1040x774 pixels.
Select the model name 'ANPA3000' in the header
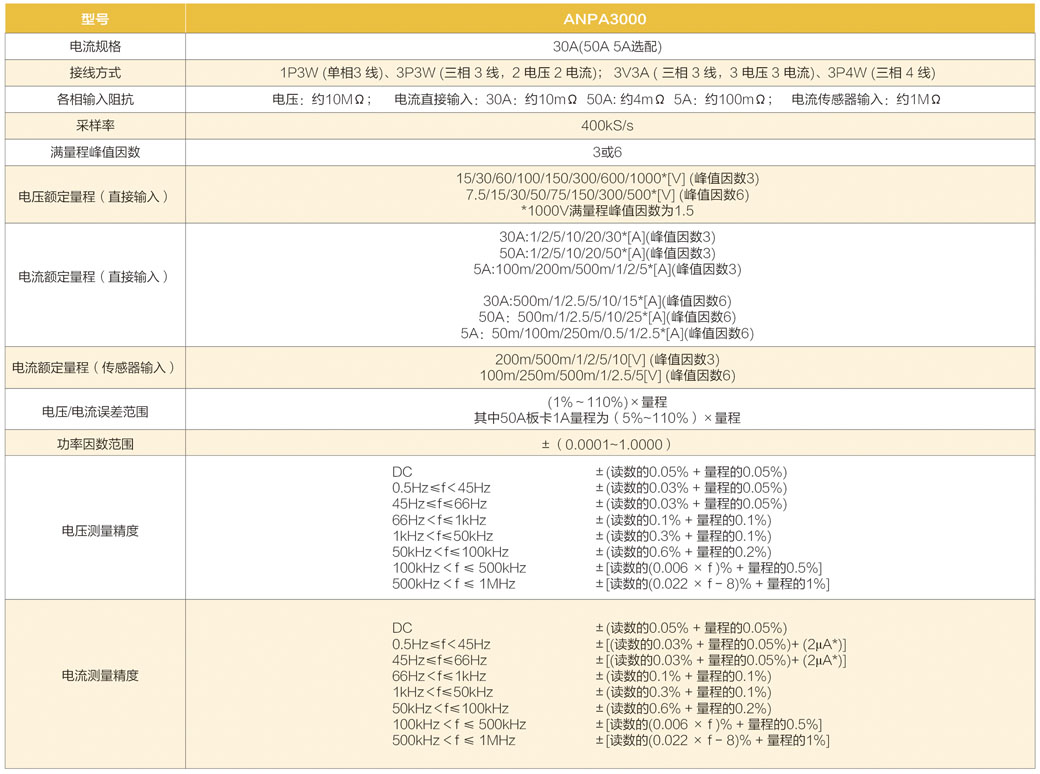[605, 19]
